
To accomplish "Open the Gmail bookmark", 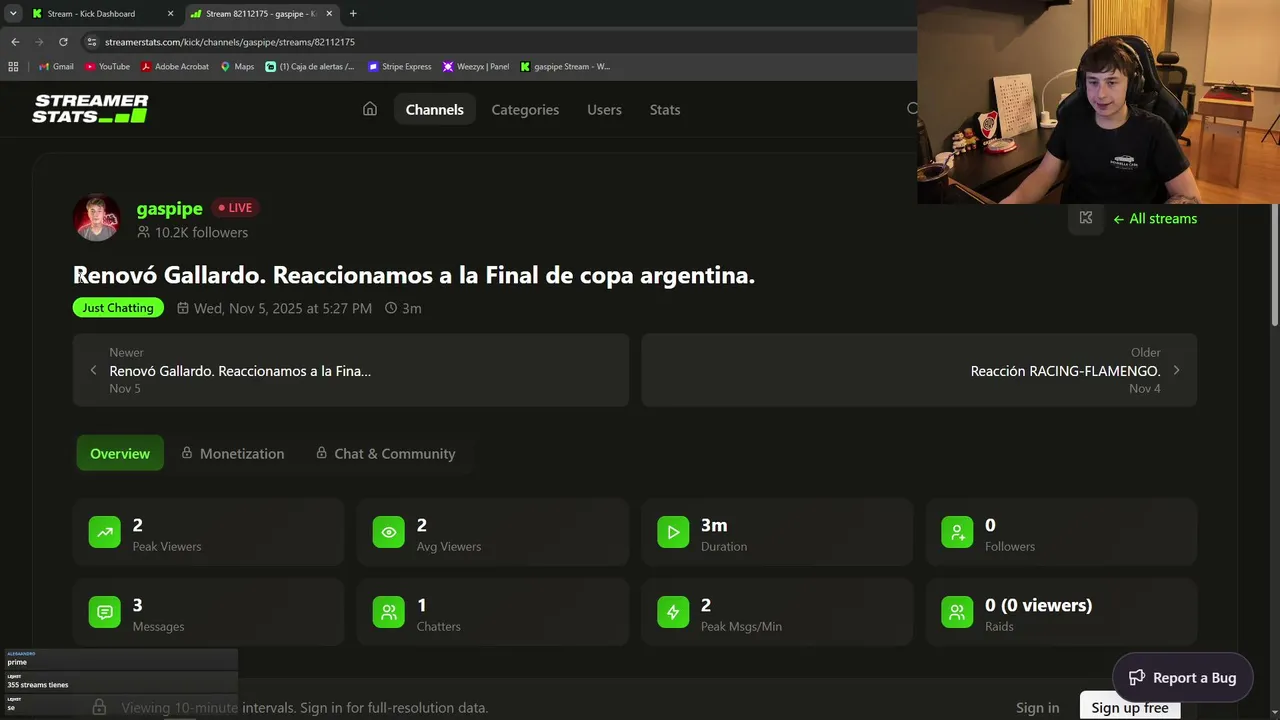I will tap(56, 67).
